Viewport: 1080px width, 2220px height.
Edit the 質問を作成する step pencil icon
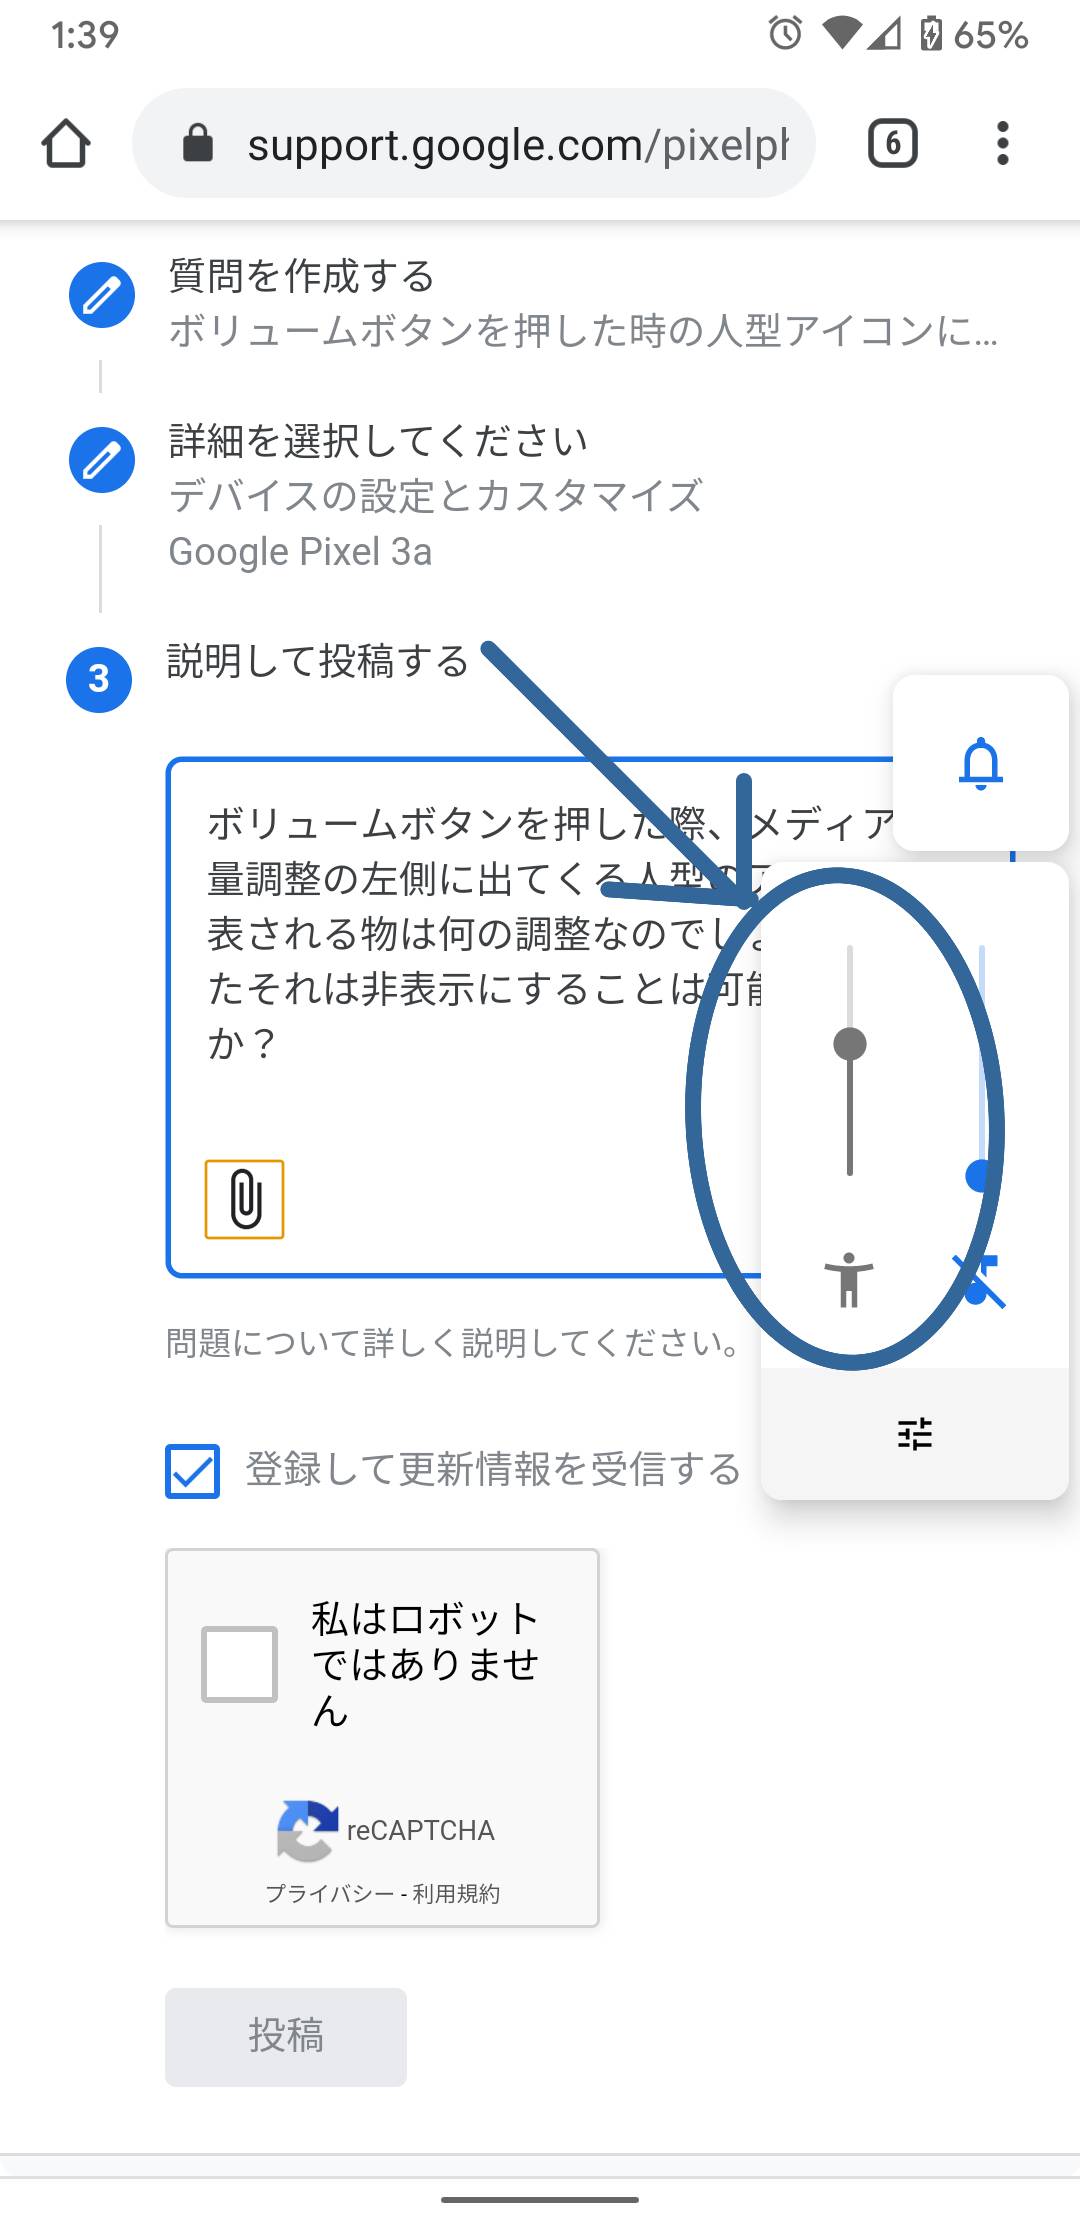coord(102,295)
